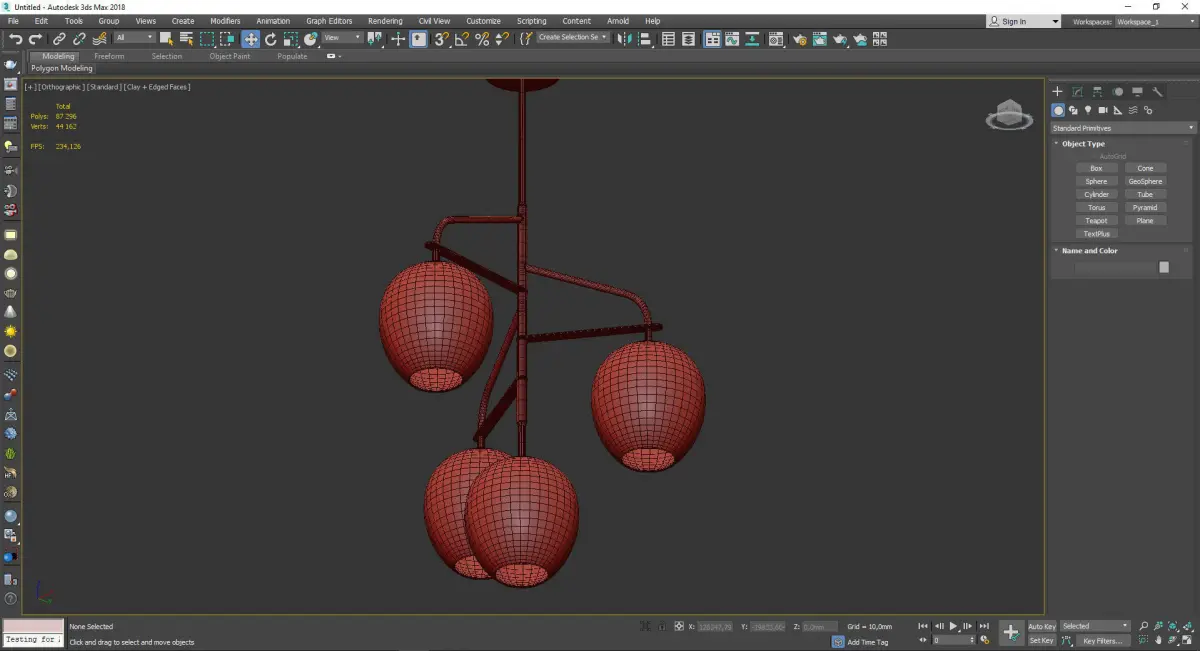Image resolution: width=1200 pixels, height=651 pixels.
Task: Choose the Rectangular Selection Region tool
Action: click(207, 39)
